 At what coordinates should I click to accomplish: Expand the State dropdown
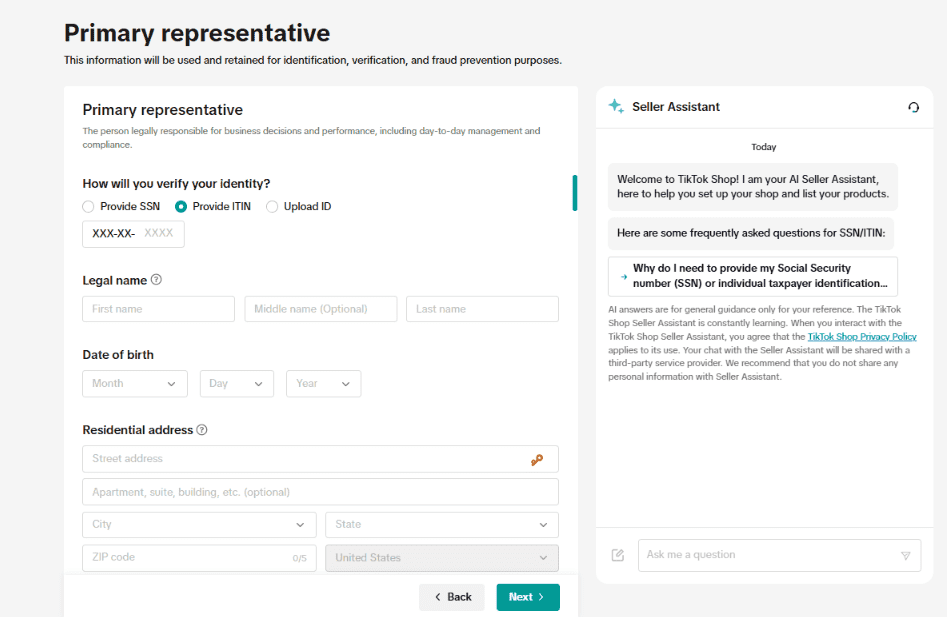point(441,524)
